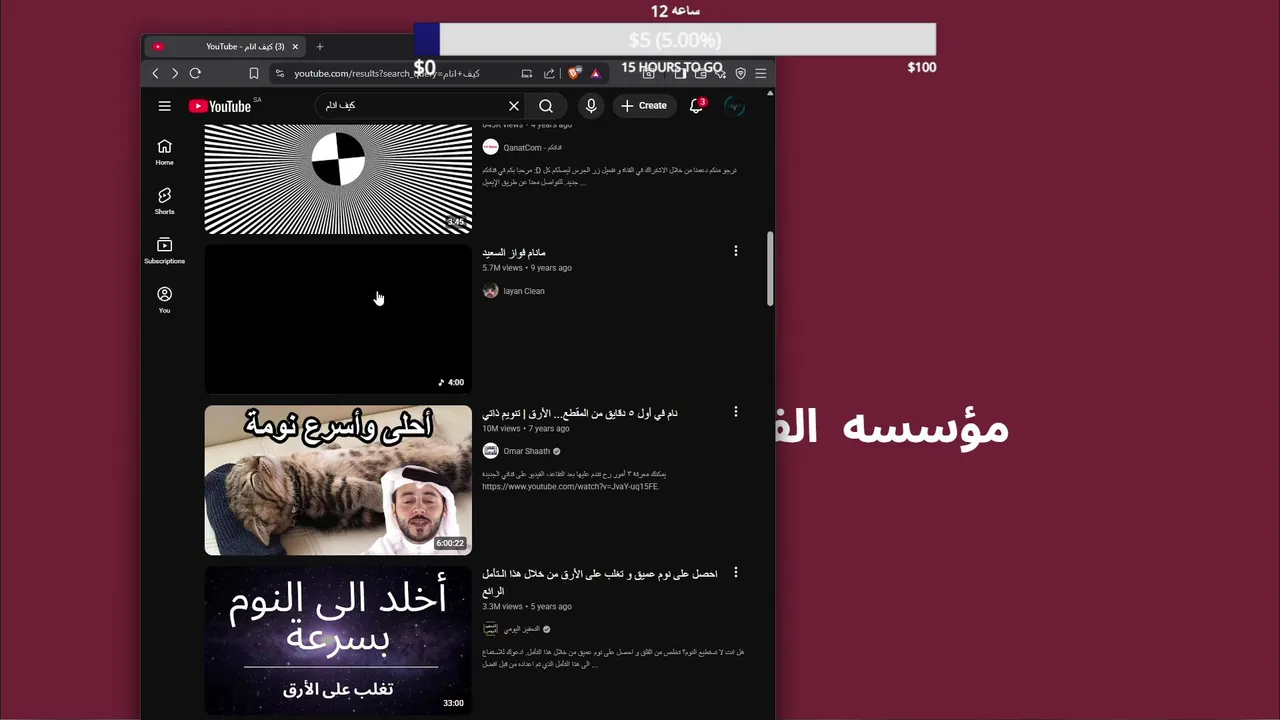Play the 33:00 starry night thumbnail
Viewport: 1280px width, 720px height.
(338, 640)
